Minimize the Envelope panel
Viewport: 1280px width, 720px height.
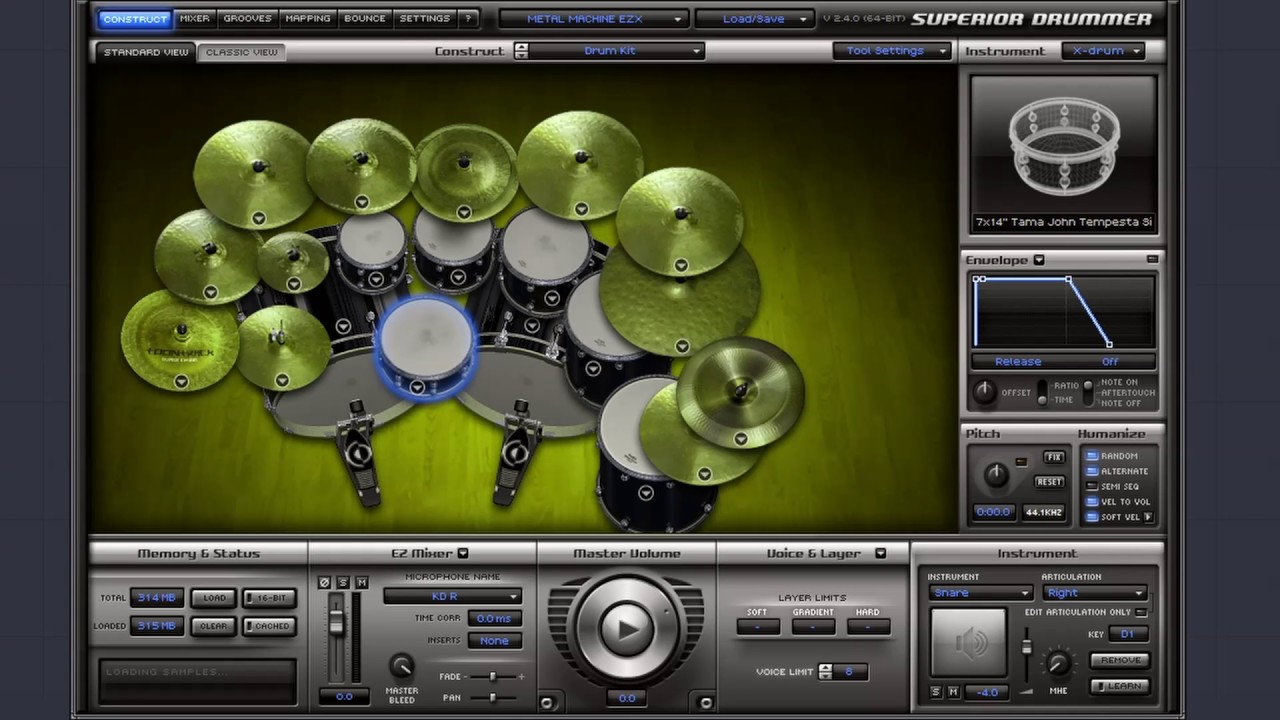[1152, 259]
